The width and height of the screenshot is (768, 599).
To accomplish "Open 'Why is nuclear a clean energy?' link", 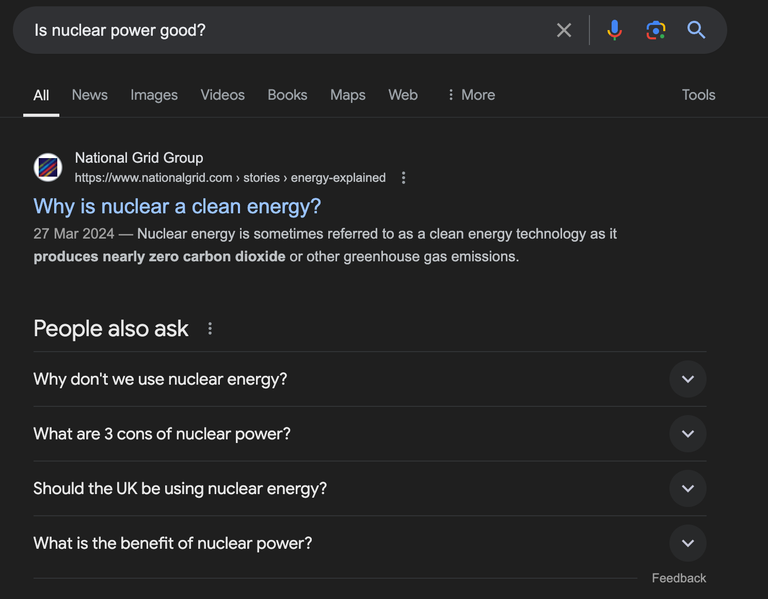I will coord(177,206).
